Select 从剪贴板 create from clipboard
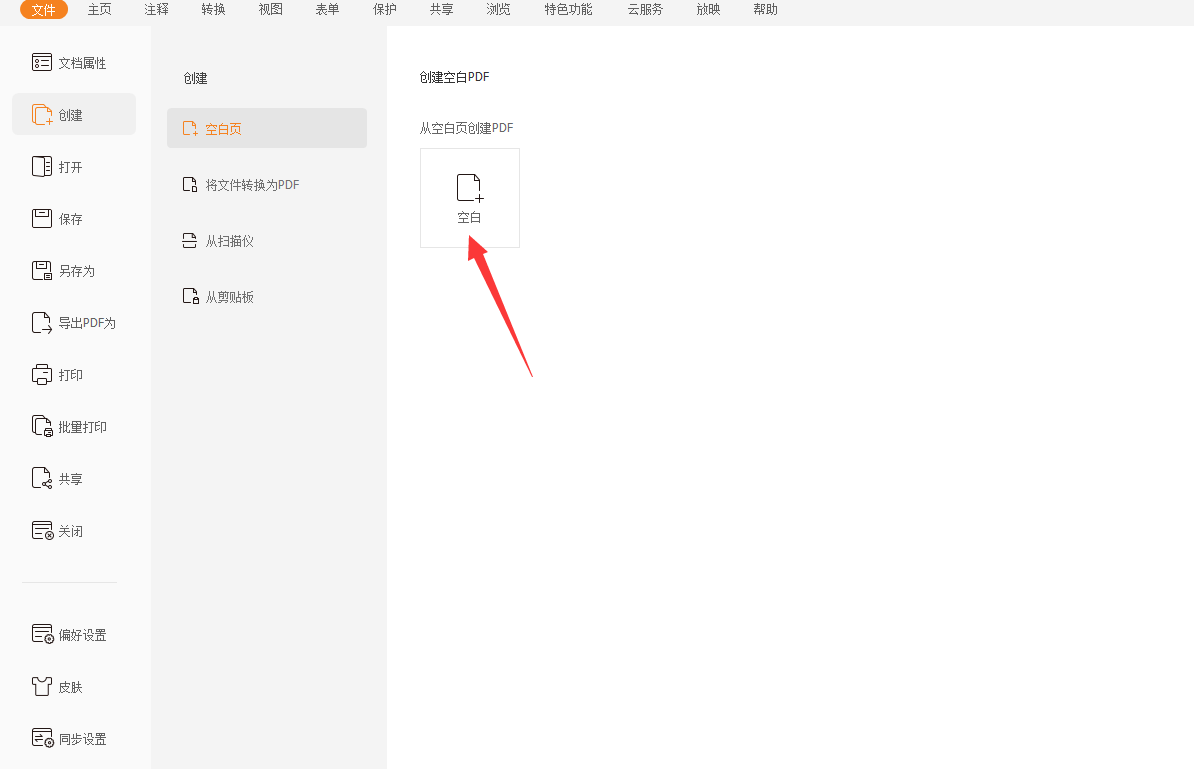Image resolution: width=1194 pixels, height=769 pixels. pyautogui.click(x=229, y=297)
